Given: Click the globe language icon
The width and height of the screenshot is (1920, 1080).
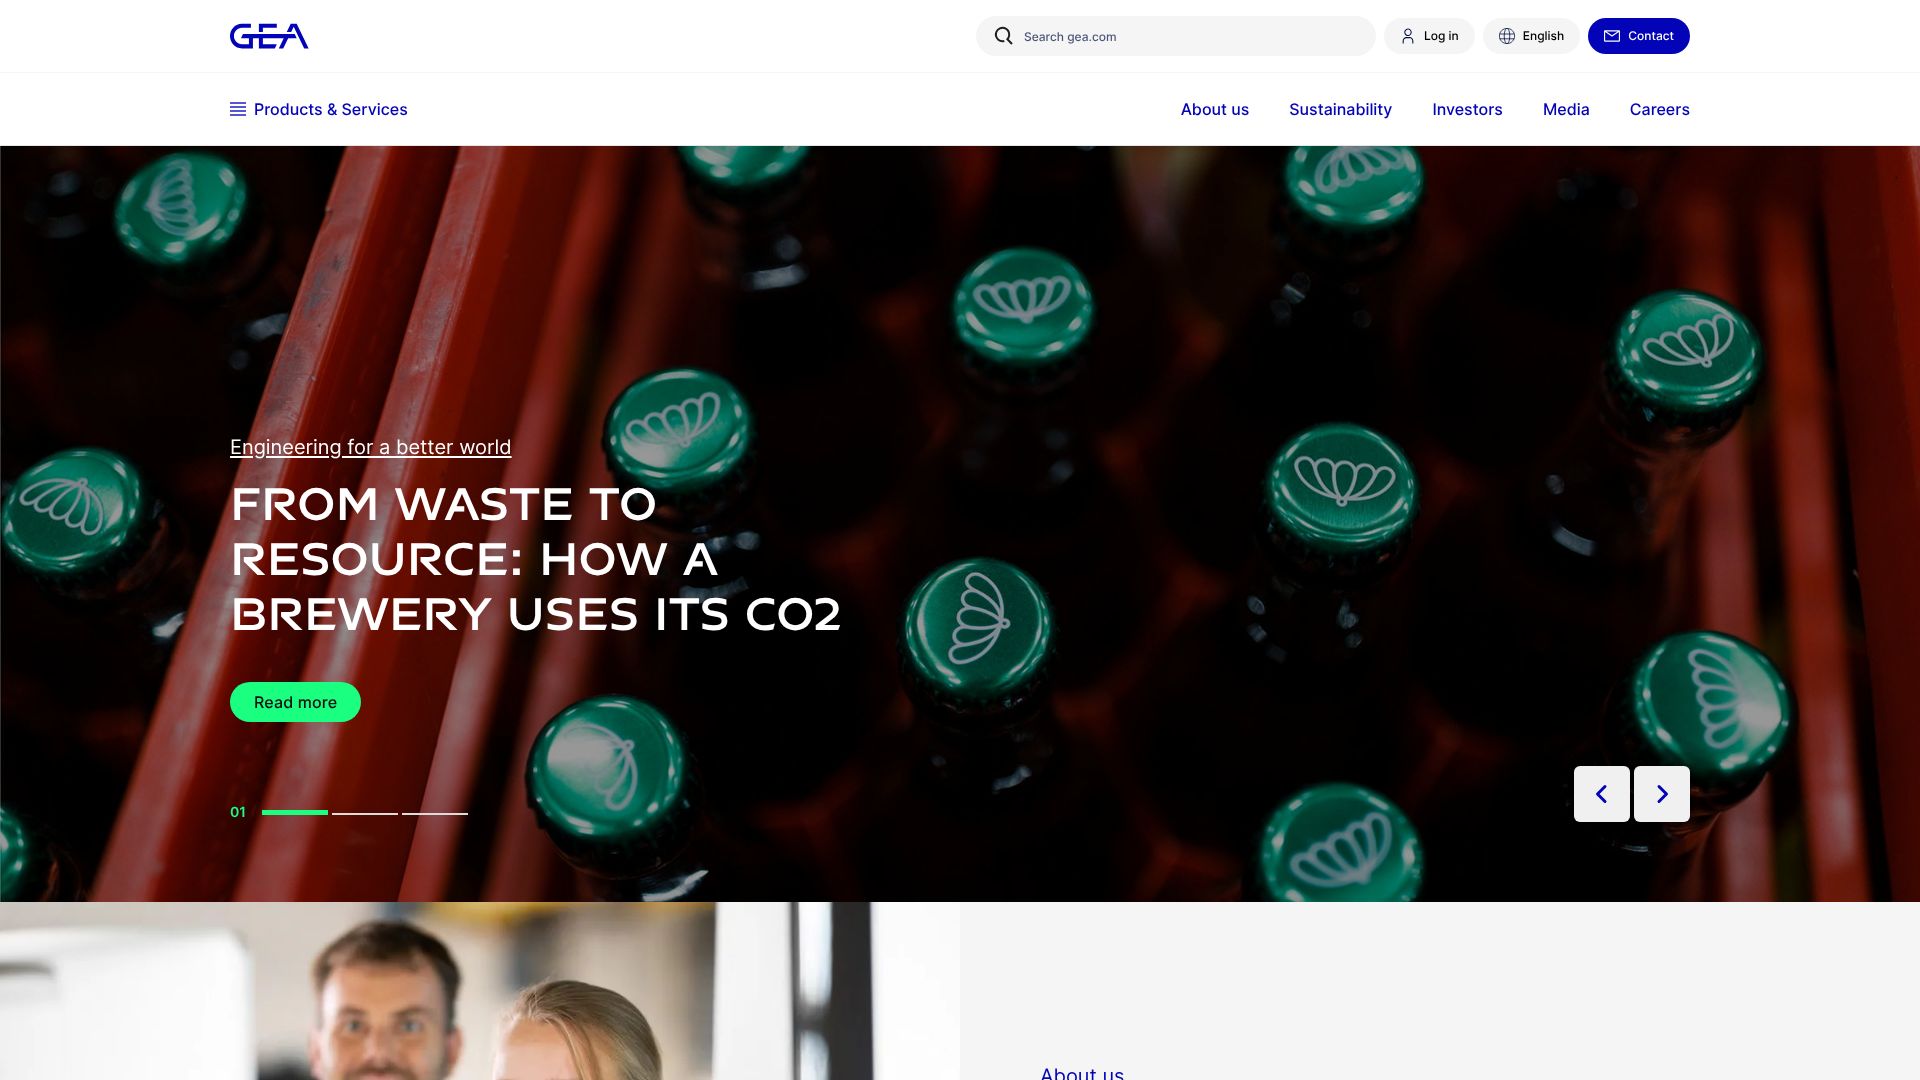Looking at the screenshot, I should click(x=1507, y=36).
